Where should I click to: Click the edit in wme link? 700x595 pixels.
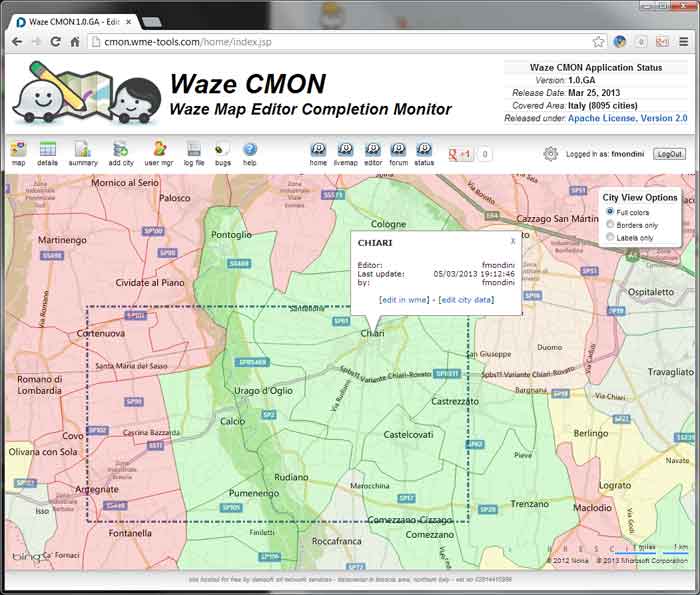[404, 300]
